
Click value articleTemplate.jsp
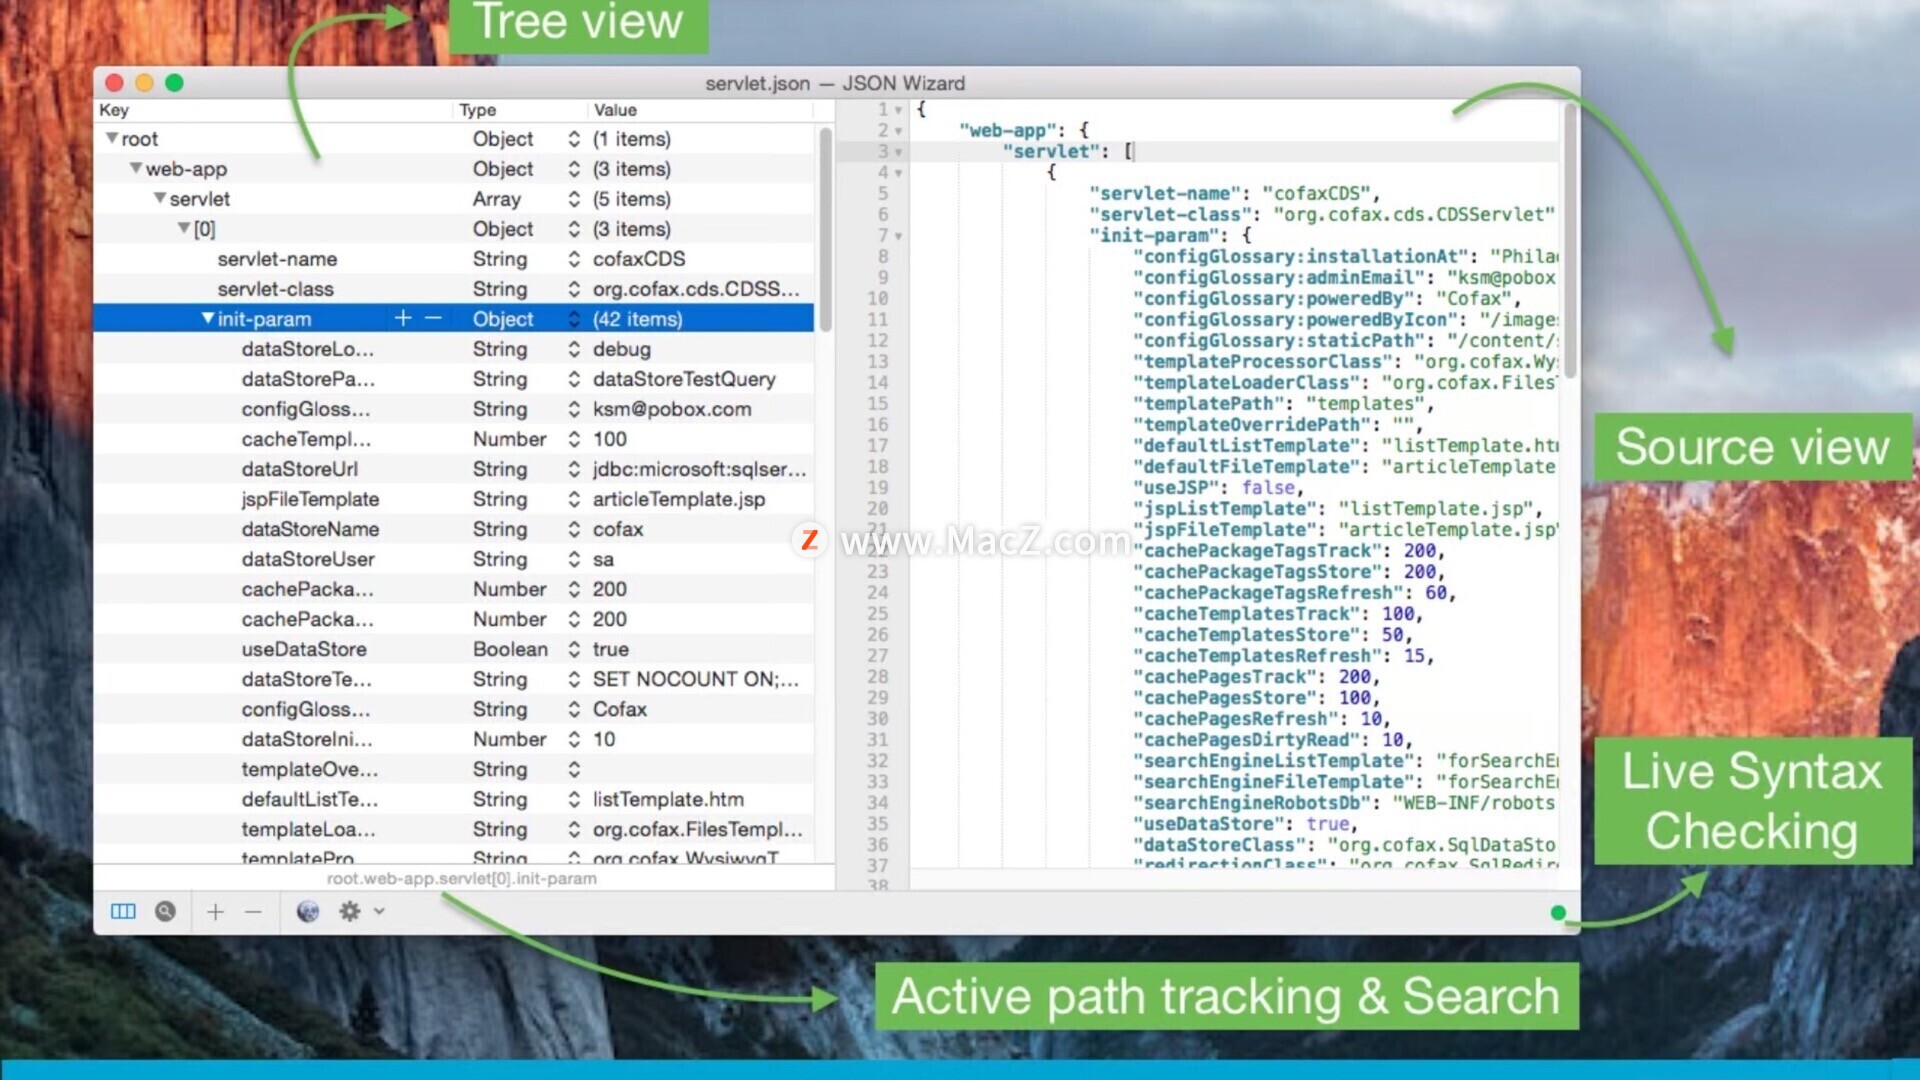[679, 499]
